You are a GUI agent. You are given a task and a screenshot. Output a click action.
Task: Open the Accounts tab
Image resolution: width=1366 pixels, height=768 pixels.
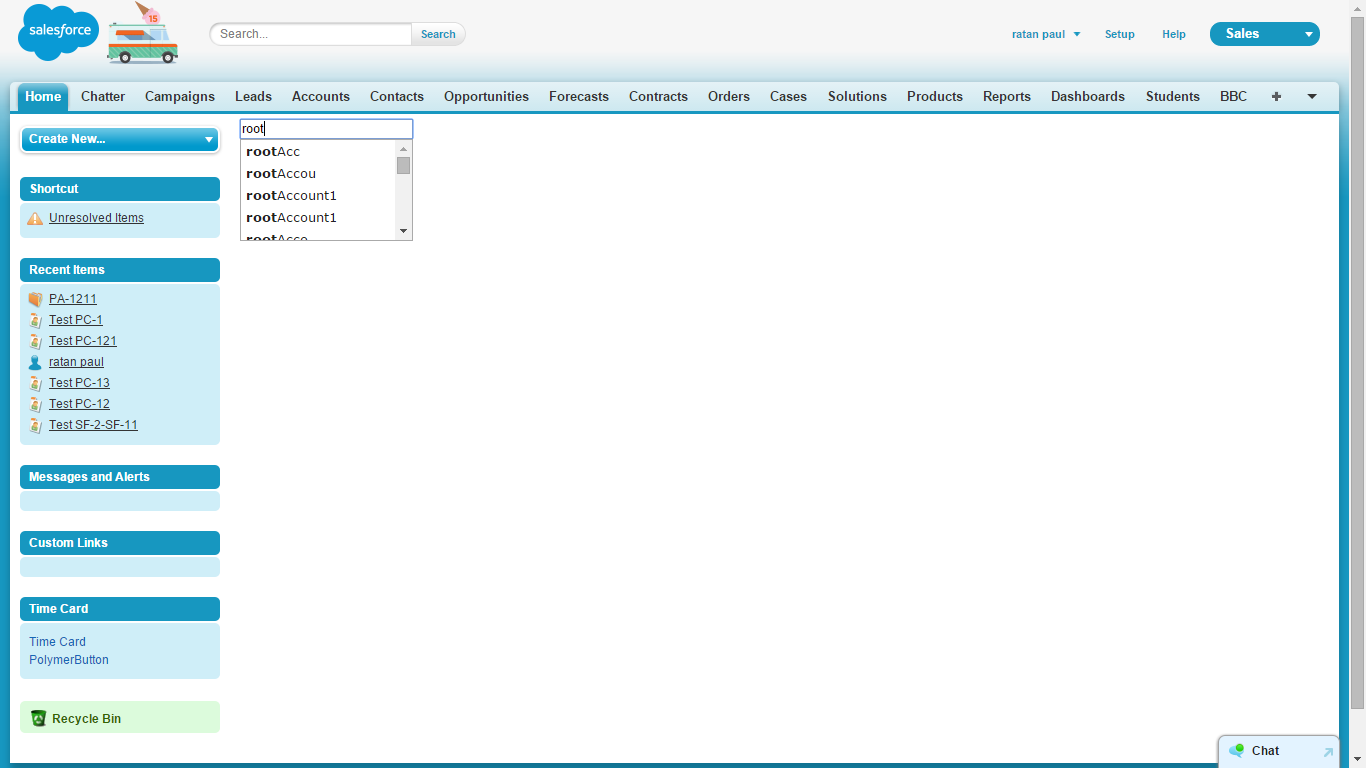(321, 97)
